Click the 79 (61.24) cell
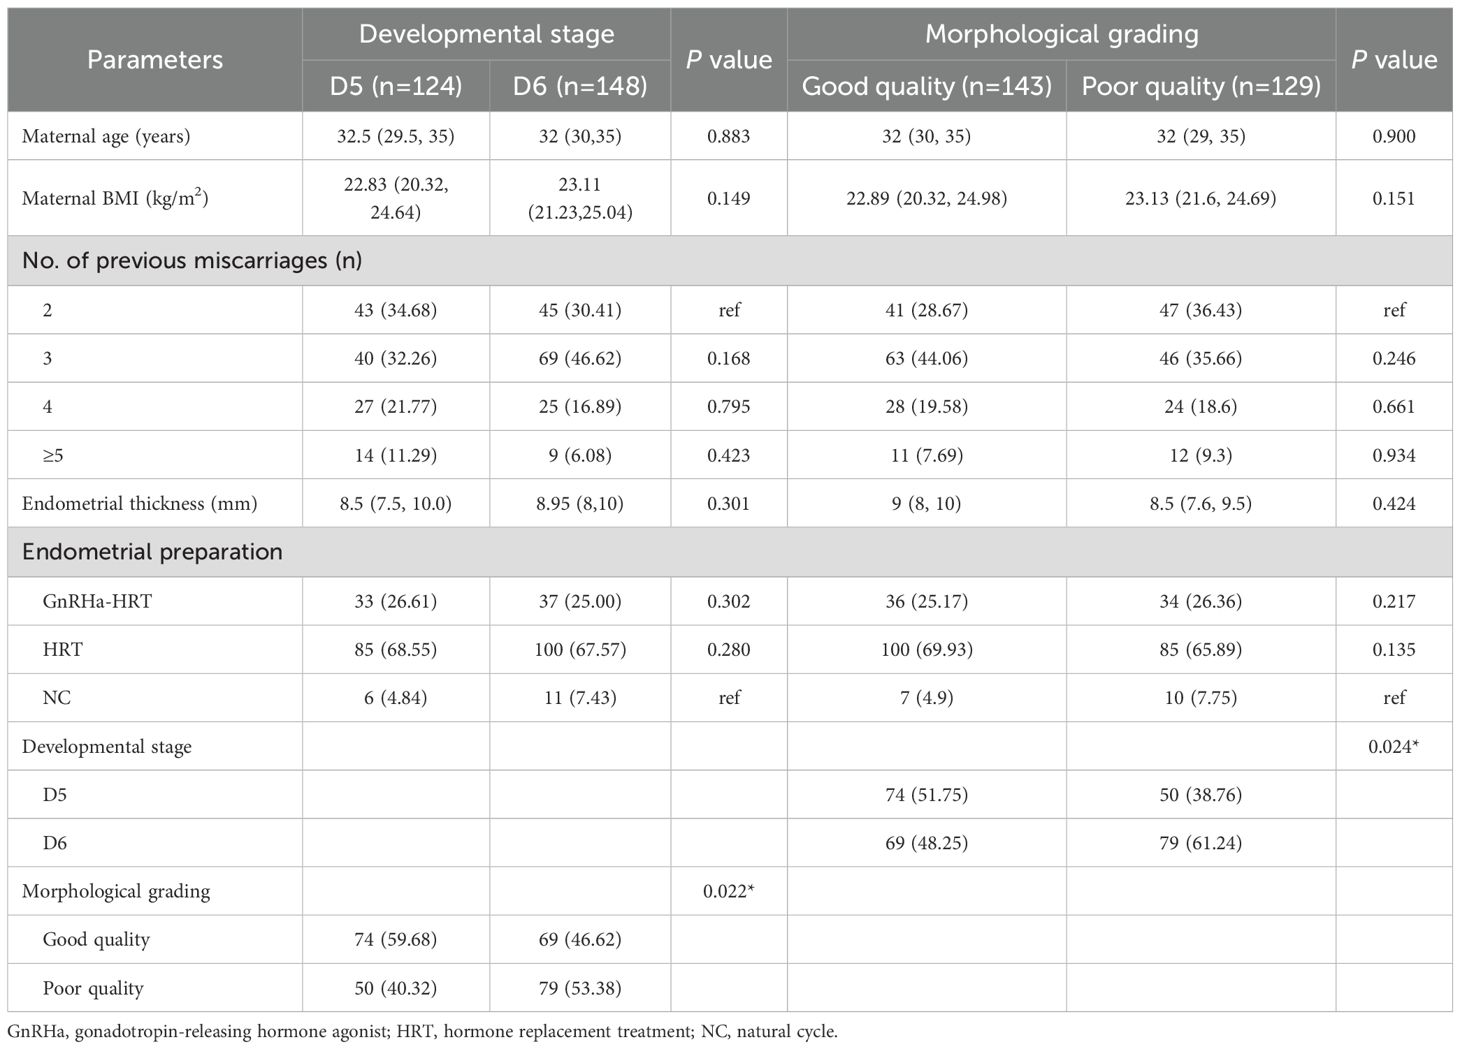Image resolution: width=1460 pixels, height=1049 pixels. [x=1200, y=843]
